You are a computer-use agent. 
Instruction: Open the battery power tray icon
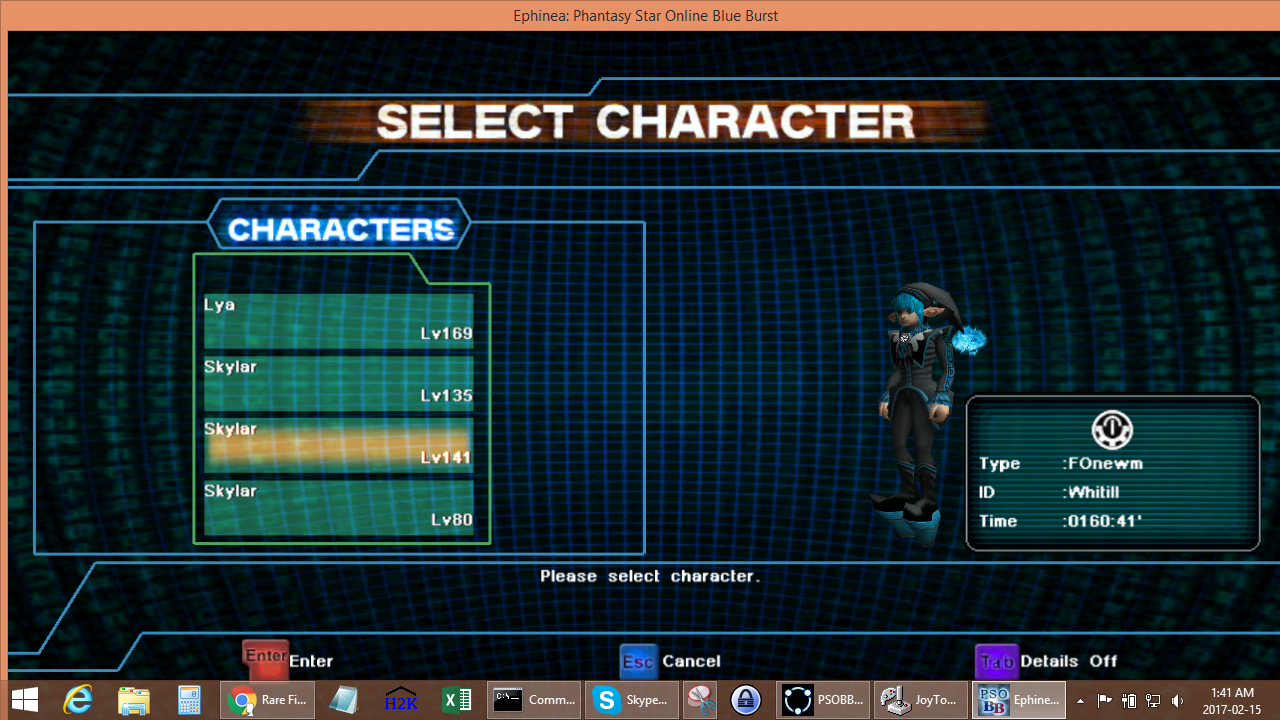(x=1129, y=701)
